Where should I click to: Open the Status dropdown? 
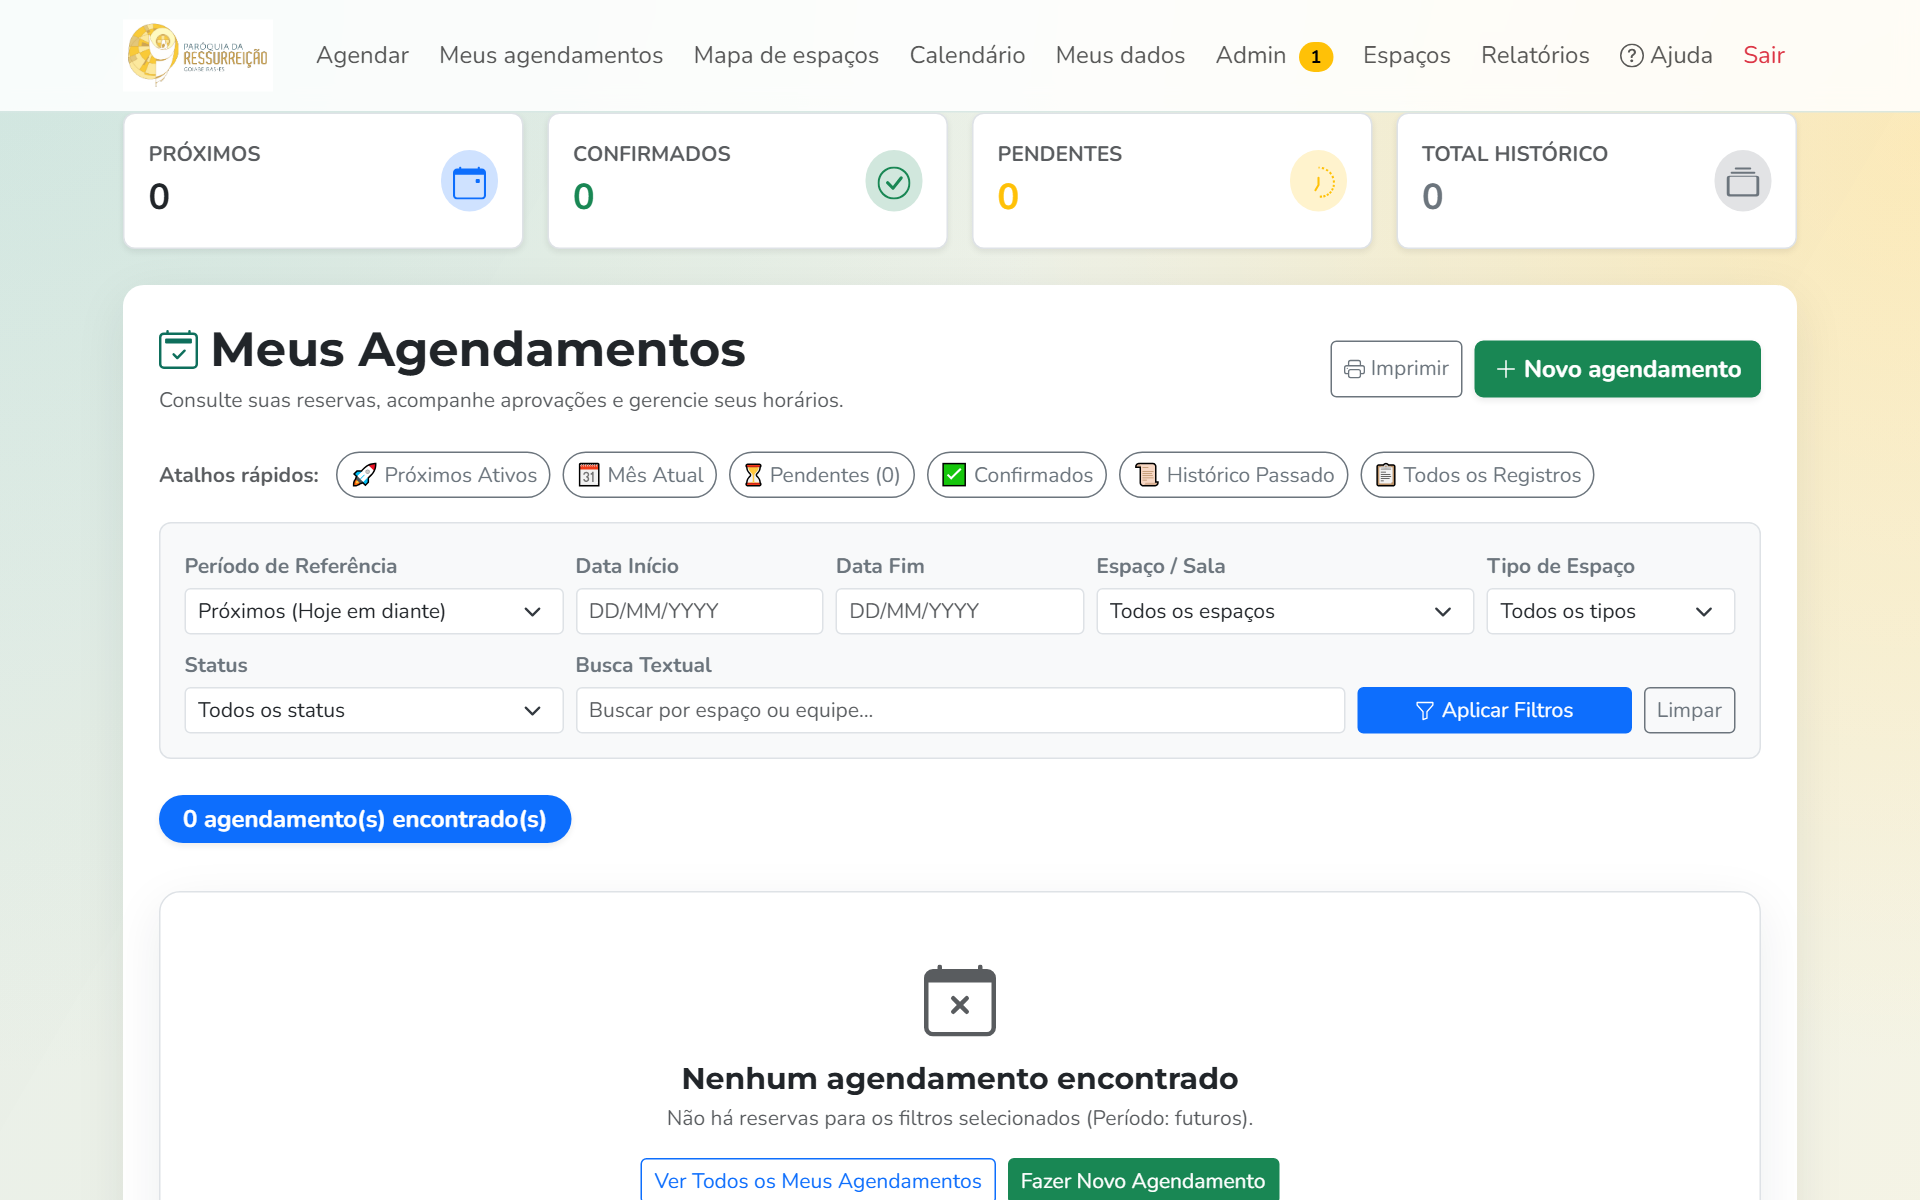(374, 710)
